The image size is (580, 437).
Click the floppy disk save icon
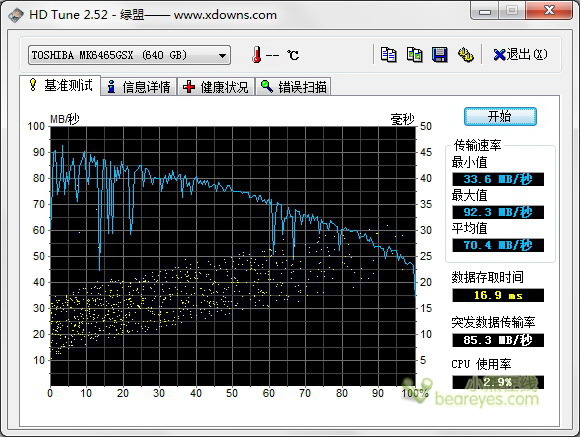coord(440,55)
